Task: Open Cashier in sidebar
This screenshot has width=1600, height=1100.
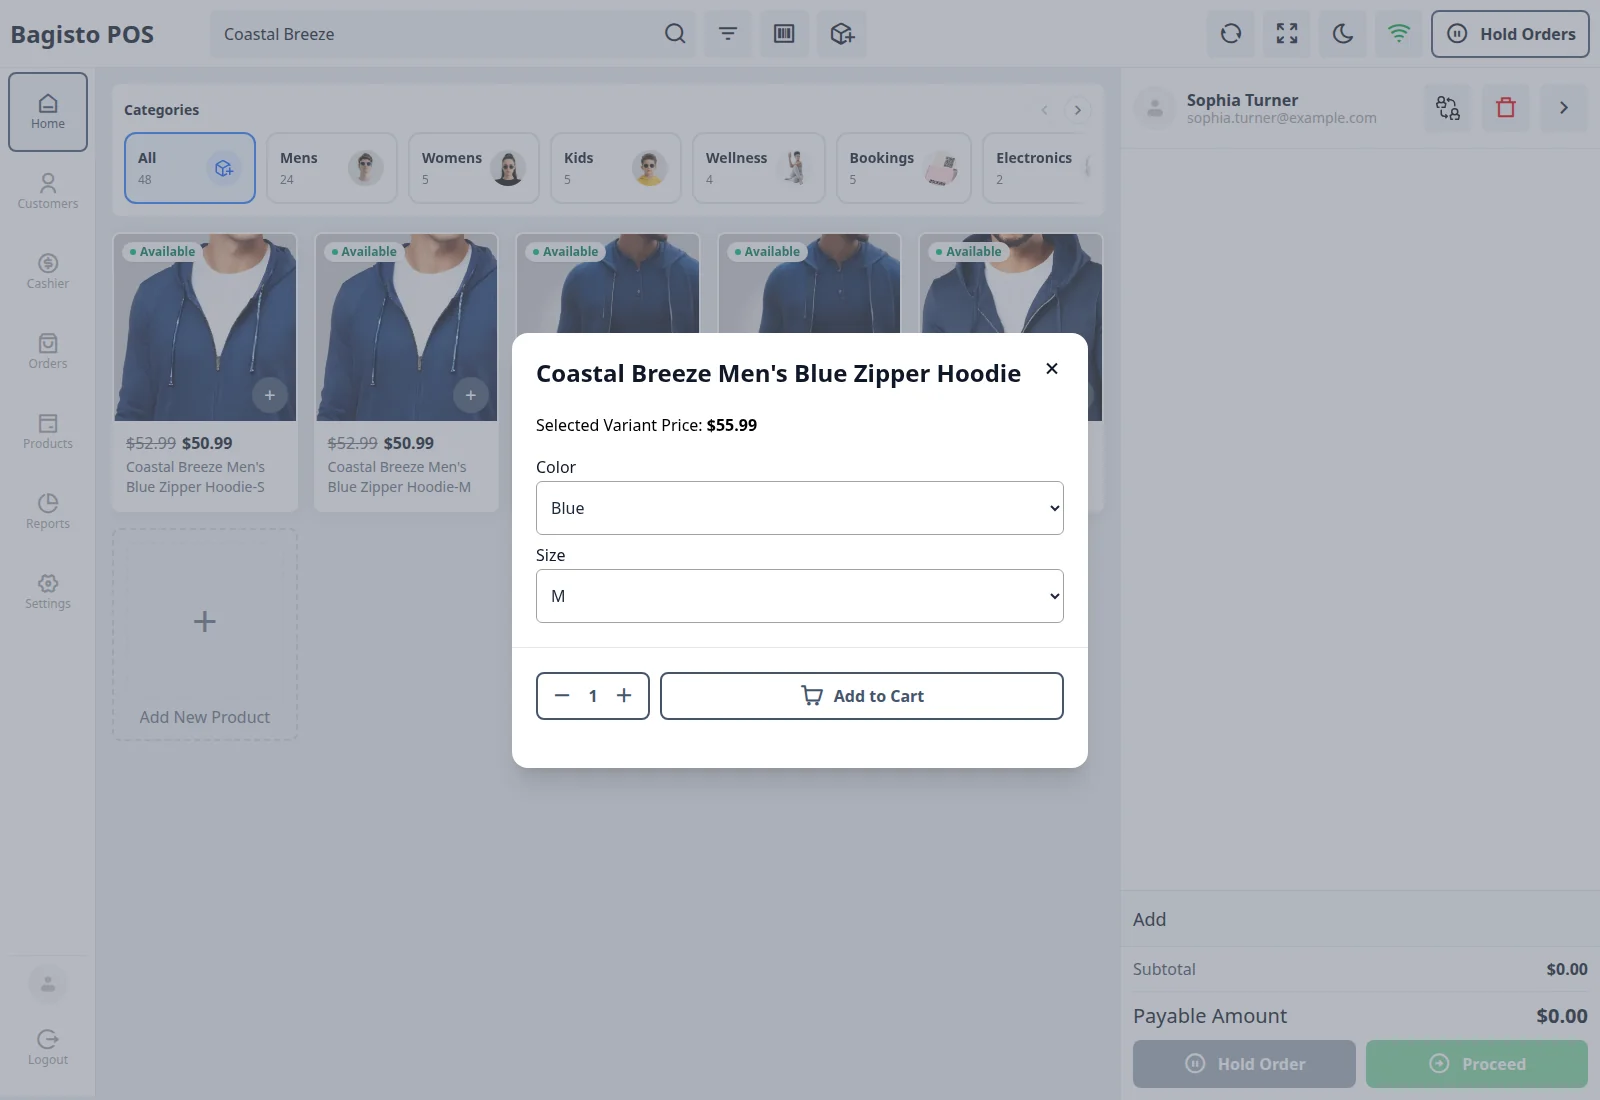Action: pyautogui.click(x=48, y=272)
